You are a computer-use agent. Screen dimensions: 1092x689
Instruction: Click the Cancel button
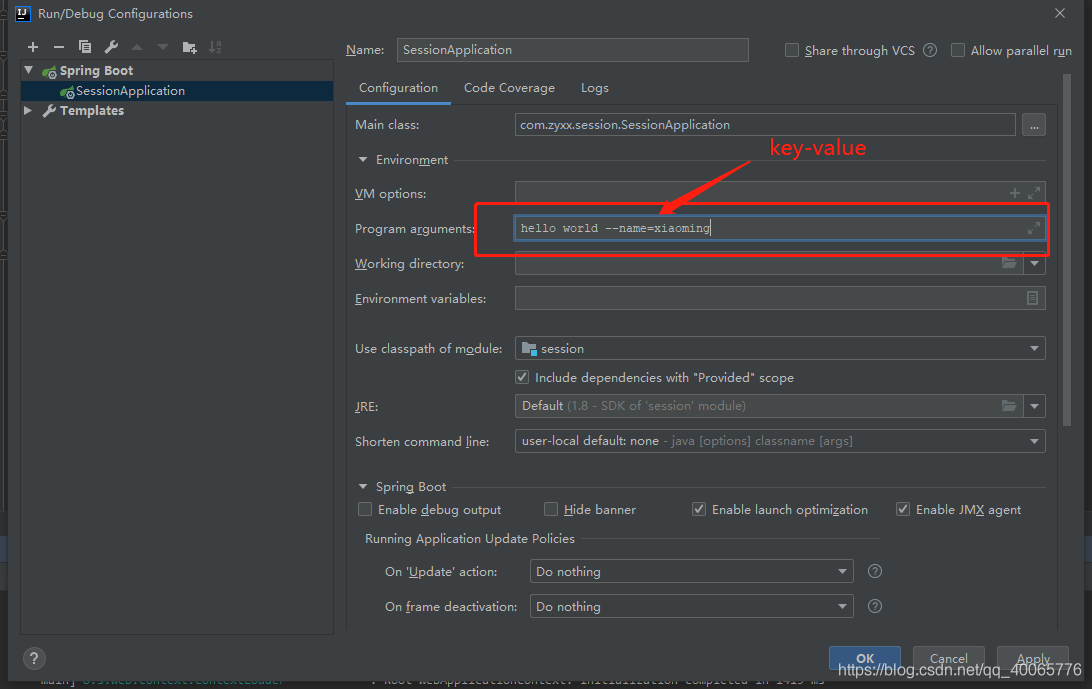tap(948, 658)
